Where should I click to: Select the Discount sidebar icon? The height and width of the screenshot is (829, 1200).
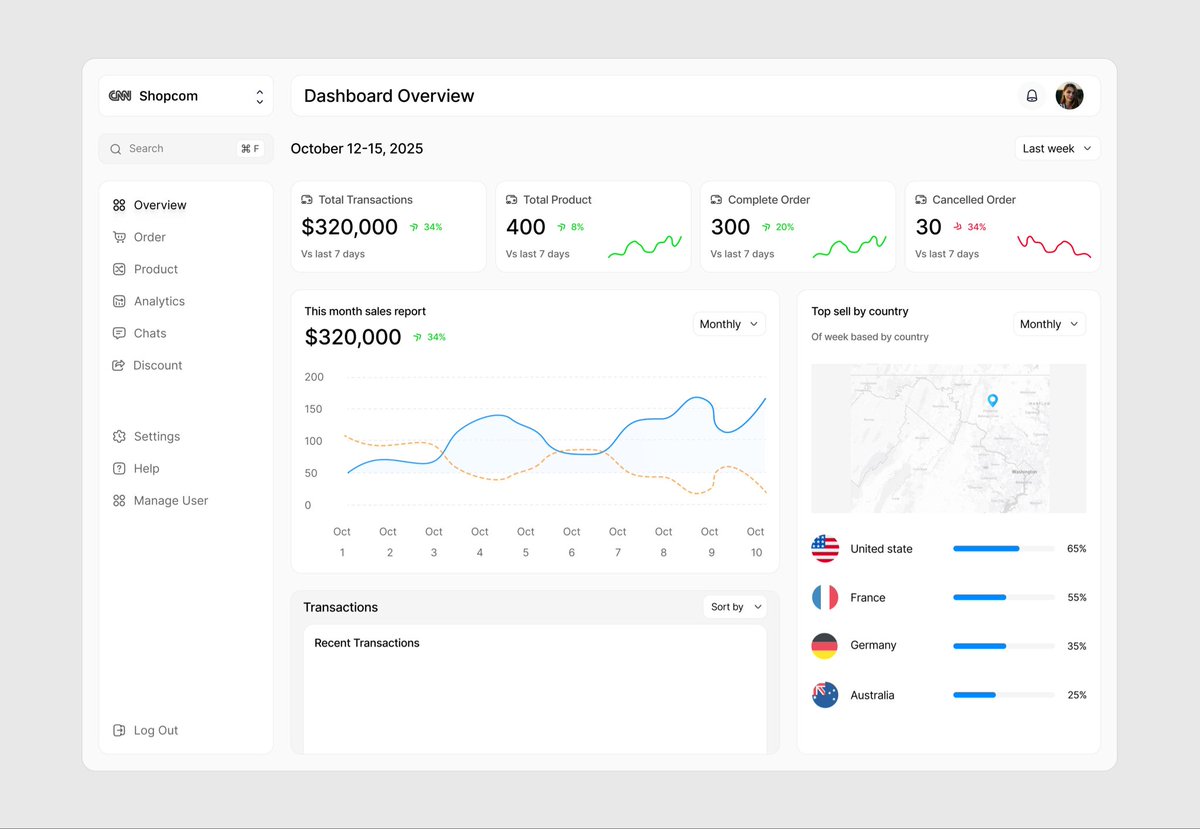[119, 365]
